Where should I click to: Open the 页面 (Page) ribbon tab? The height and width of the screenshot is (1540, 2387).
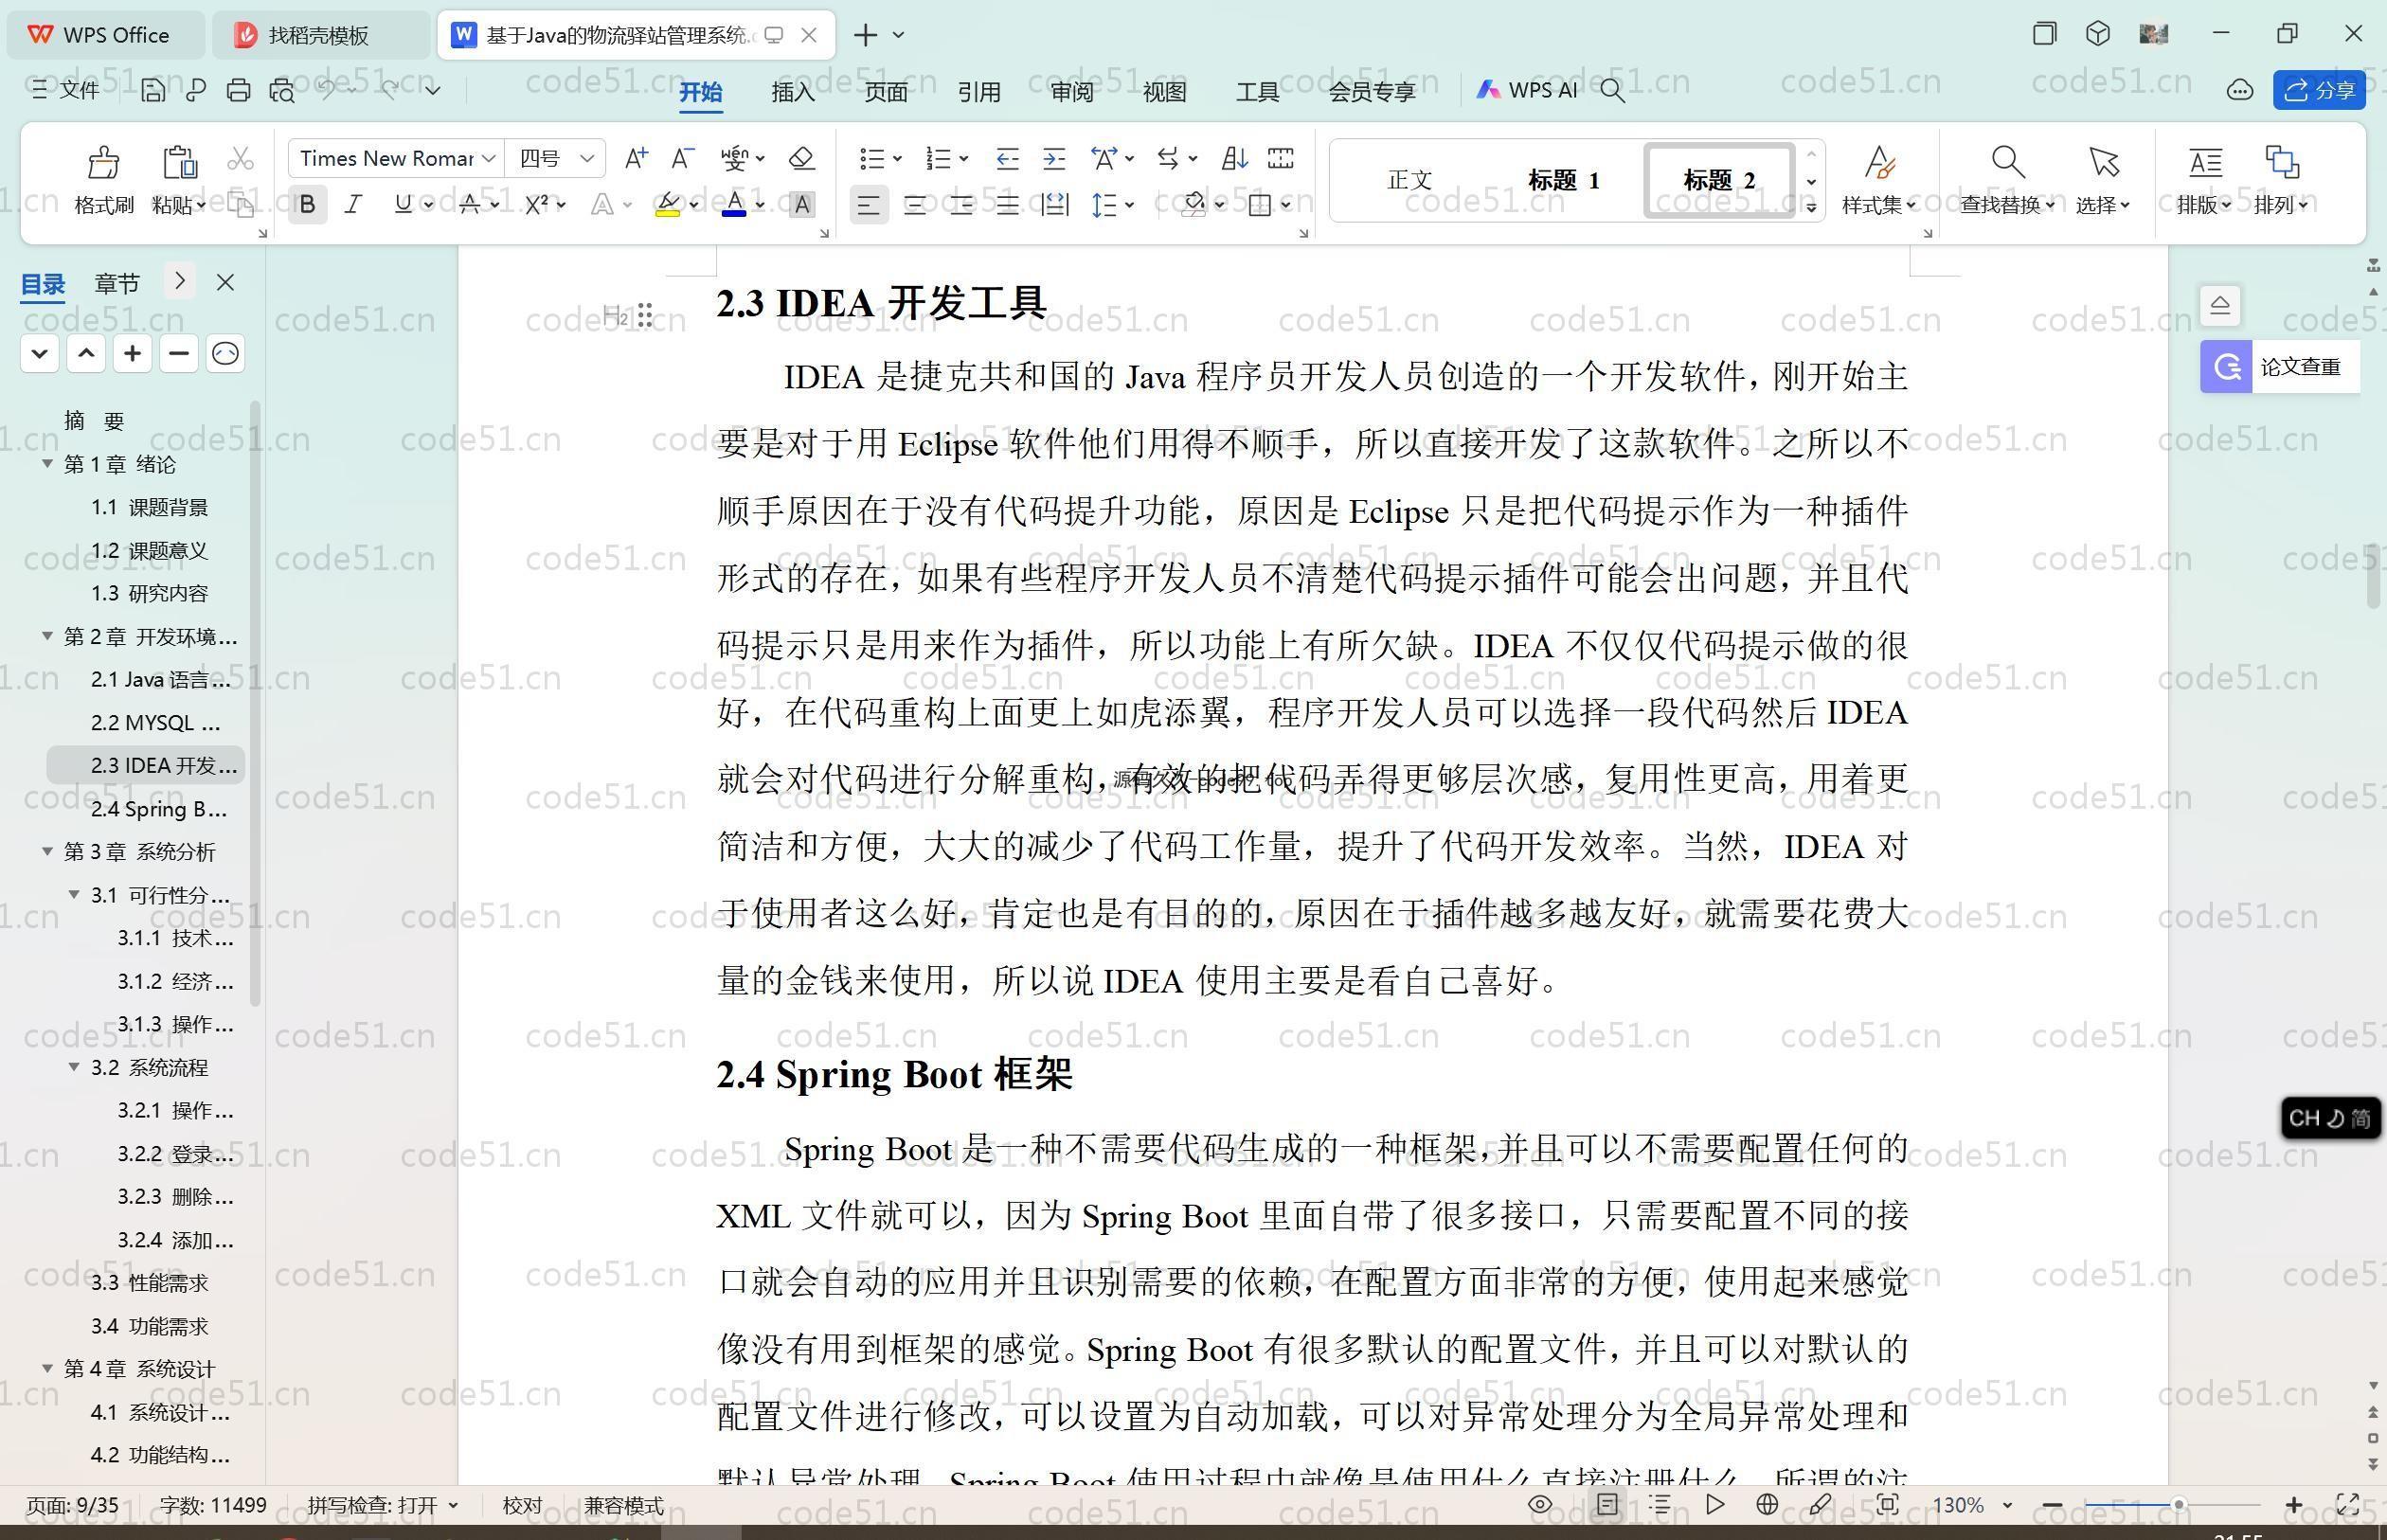tap(886, 91)
